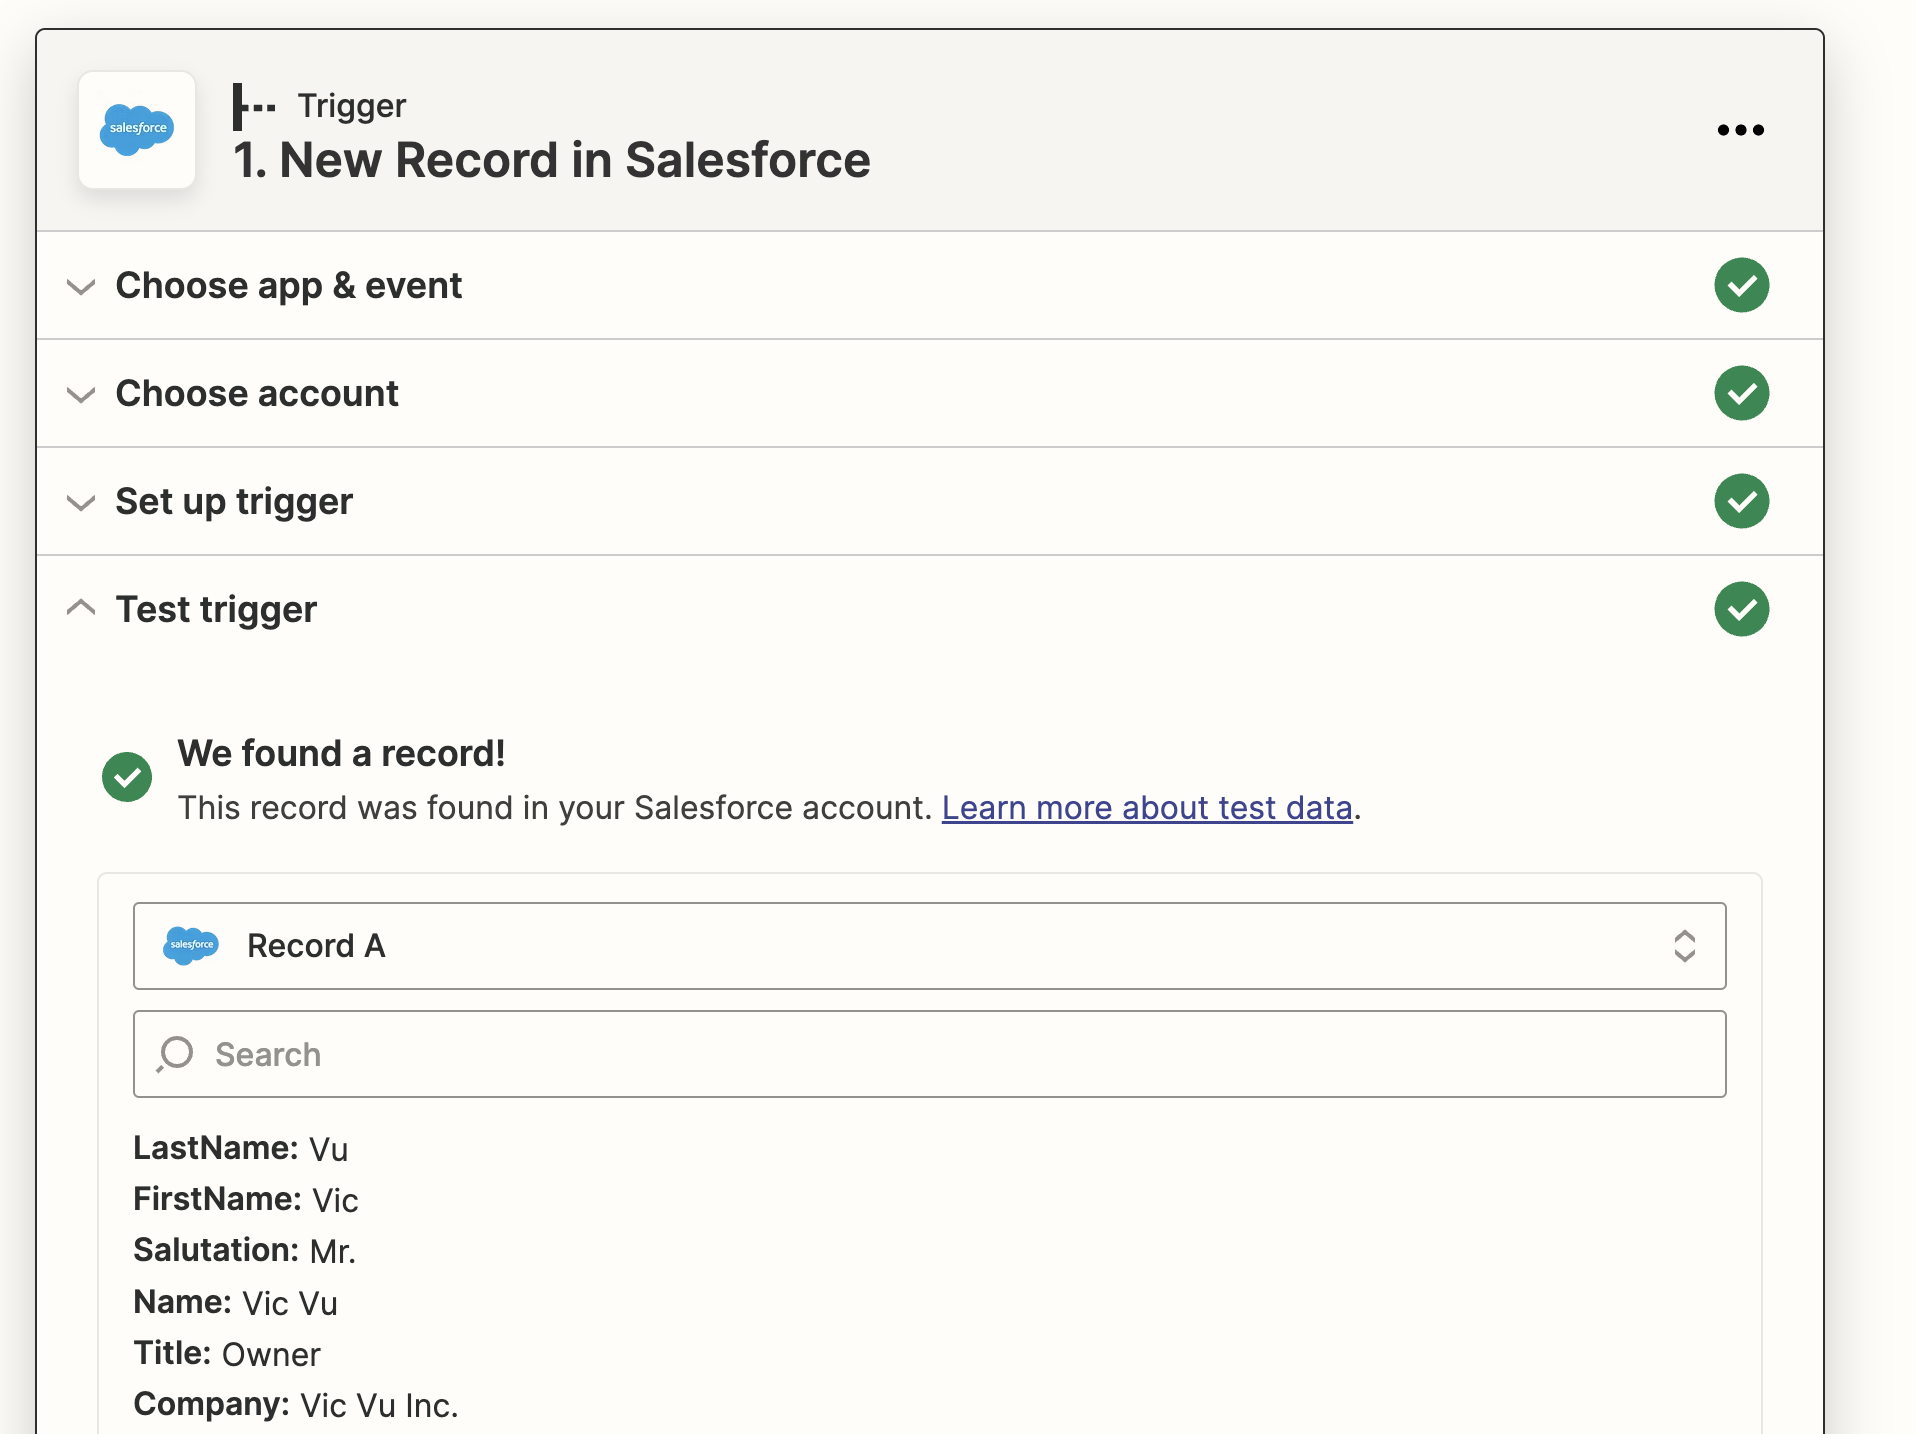1916x1434 pixels.
Task: Open the Record A dropdown
Action: tap(928, 946)
